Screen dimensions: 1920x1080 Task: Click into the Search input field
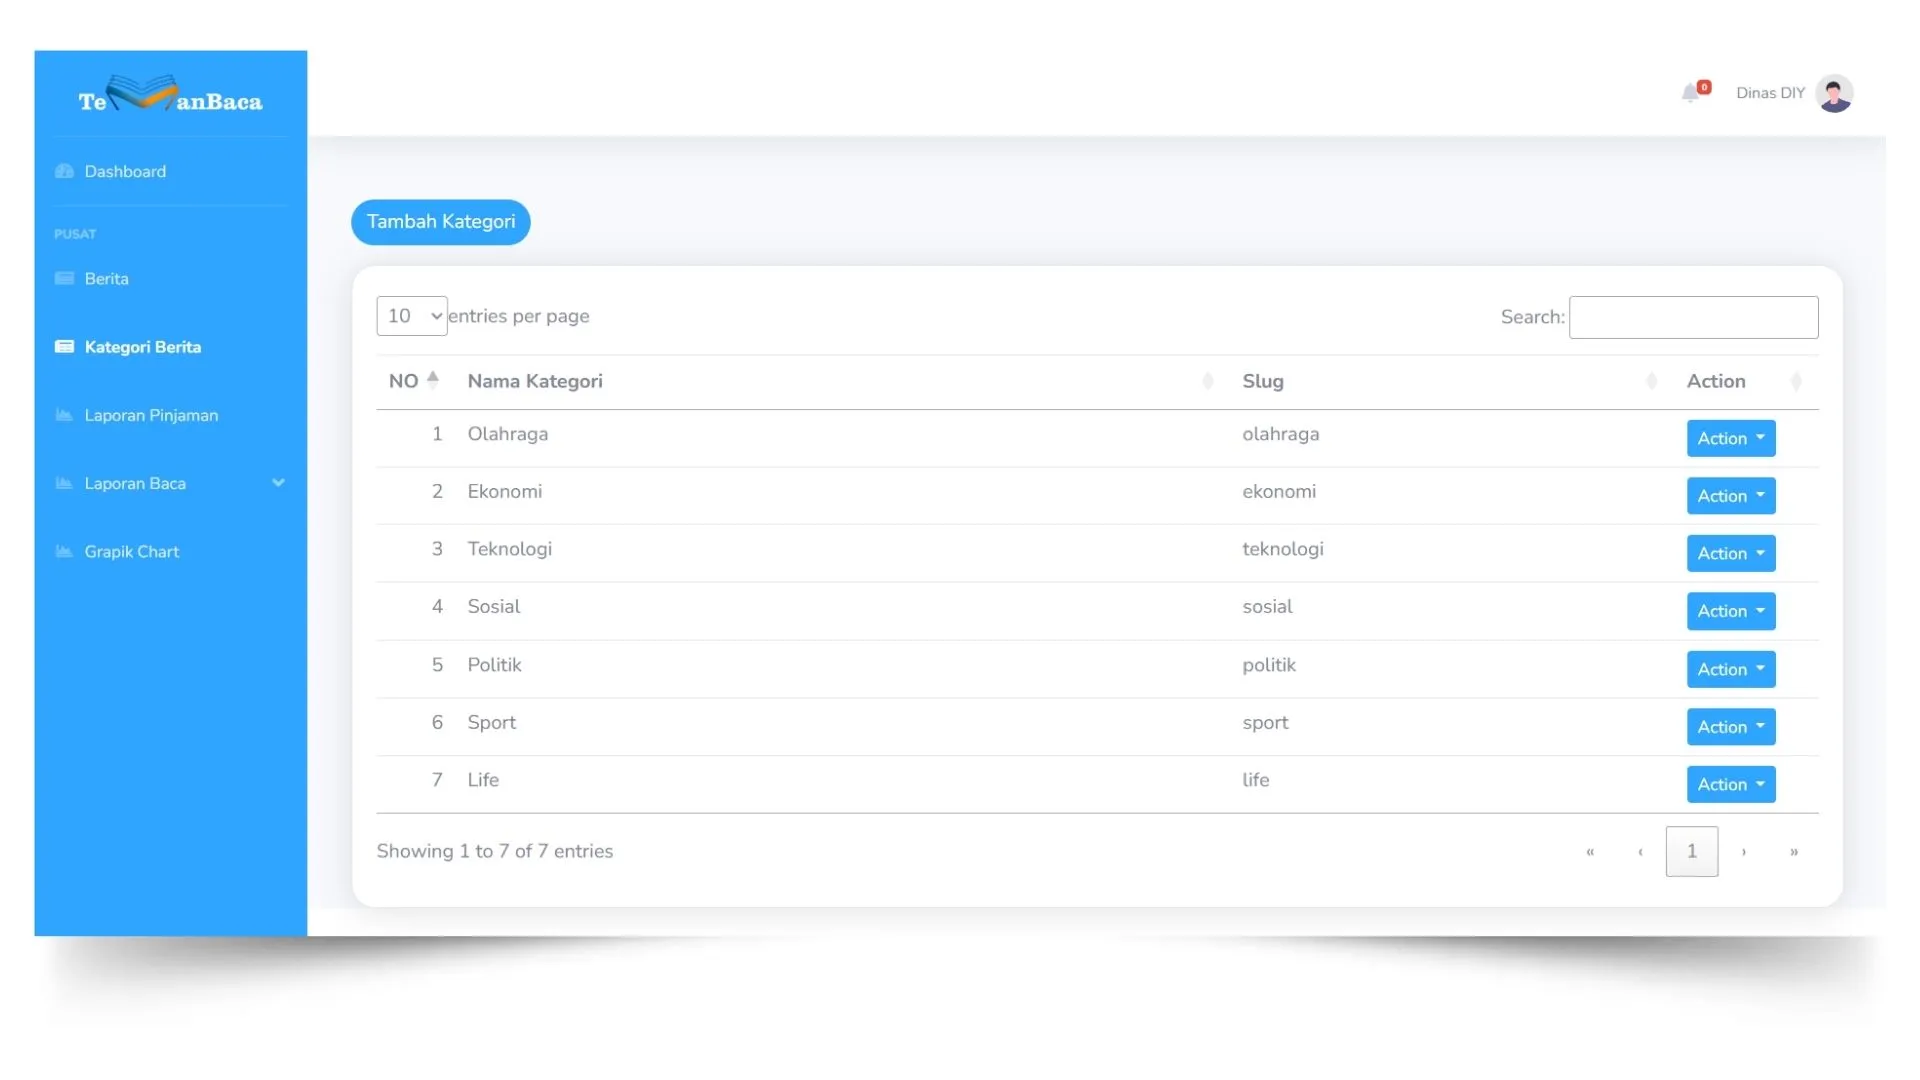click(x=1693, y=317)
